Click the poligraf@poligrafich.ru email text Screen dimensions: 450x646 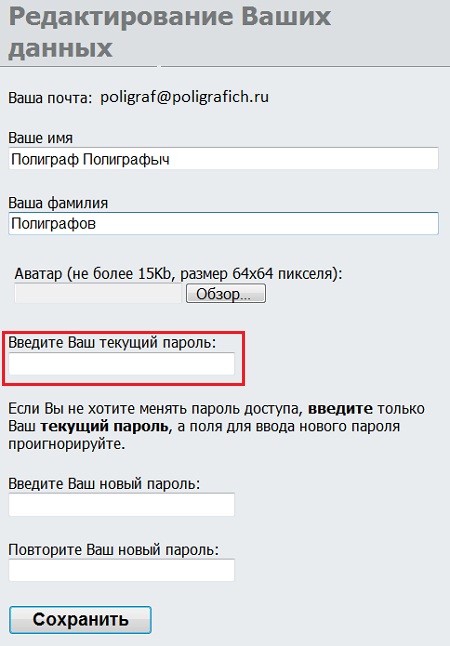185,97
